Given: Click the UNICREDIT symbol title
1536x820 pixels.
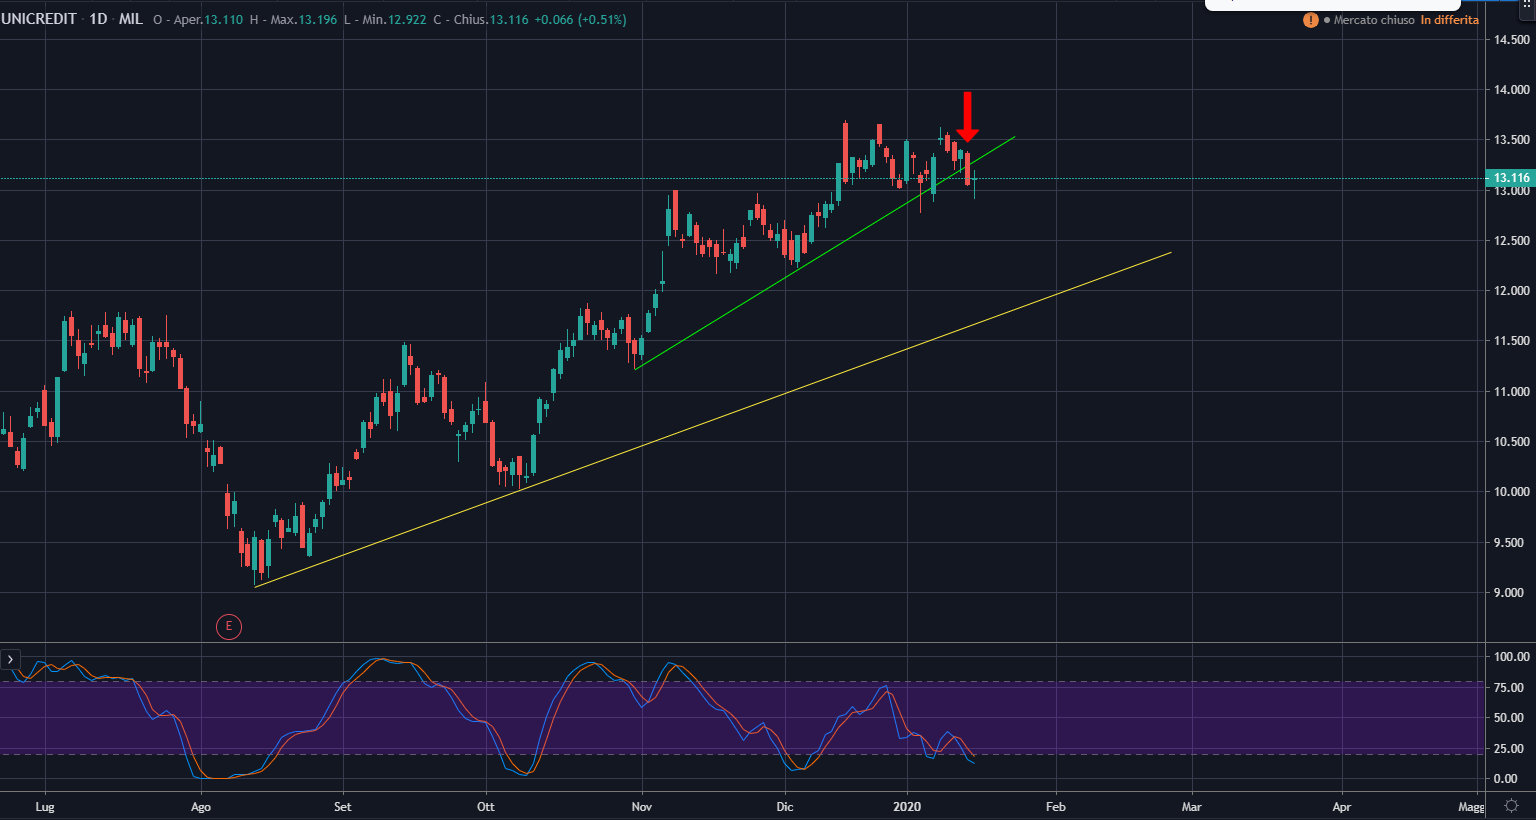Looking at the screenshot, I should point(38,19).
